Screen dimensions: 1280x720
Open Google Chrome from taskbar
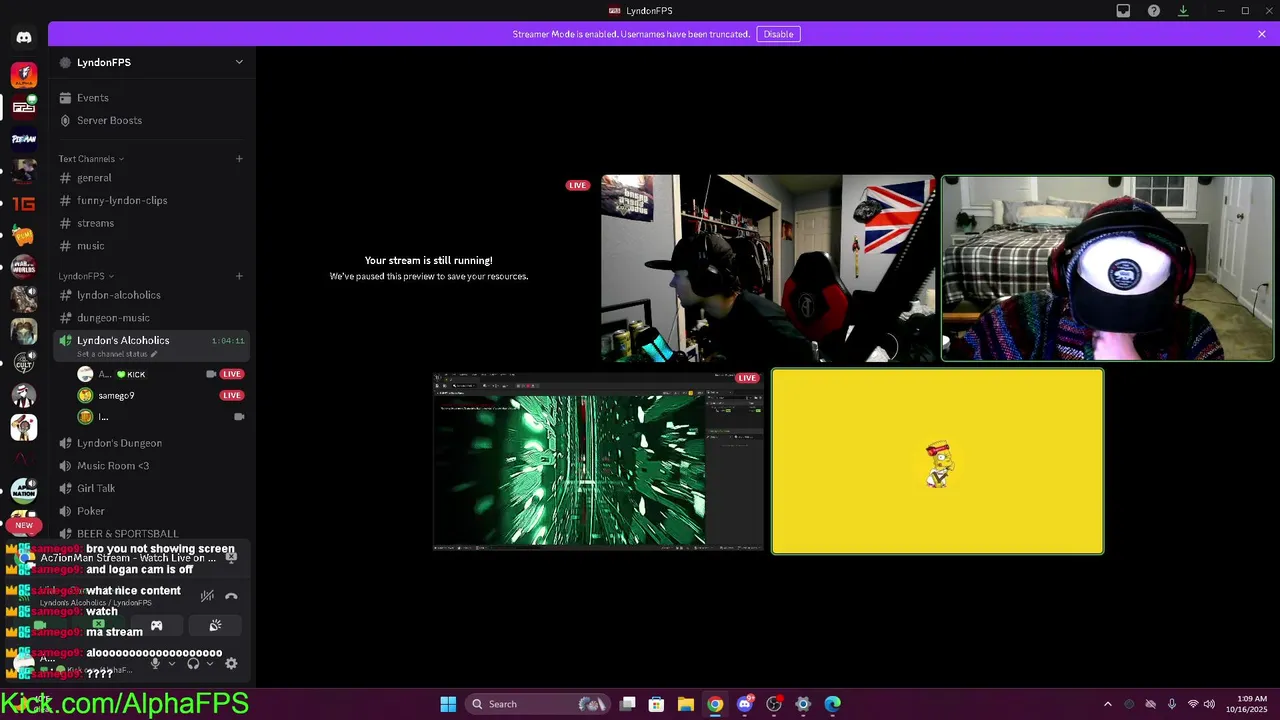715,704
